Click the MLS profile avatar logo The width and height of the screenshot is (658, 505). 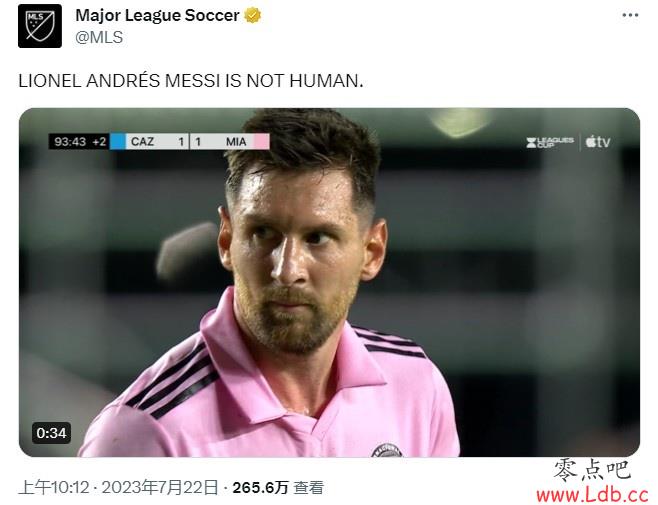pyautogui.click(x=40, y=26)
